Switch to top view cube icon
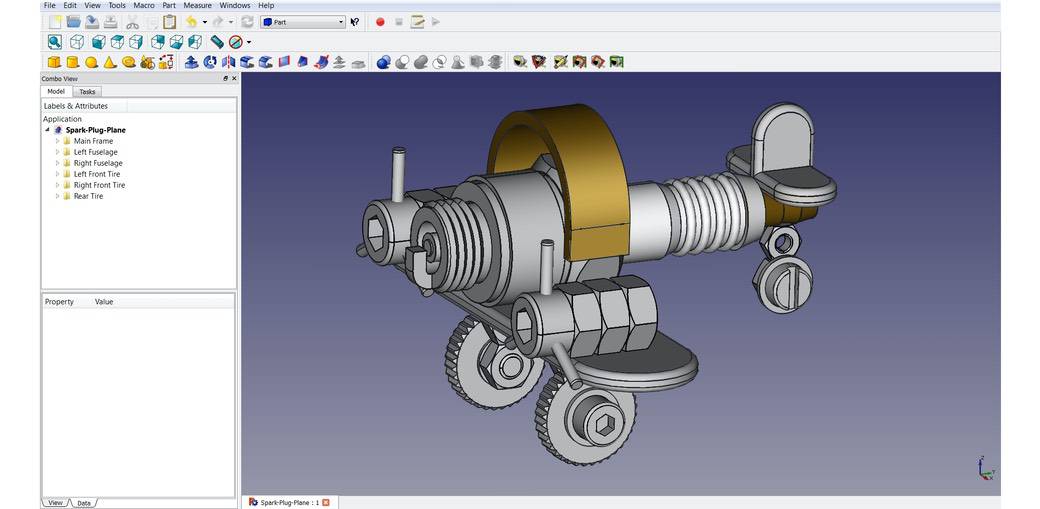The width and height of the screenshot is (1040, 509). tap(117, 42)
